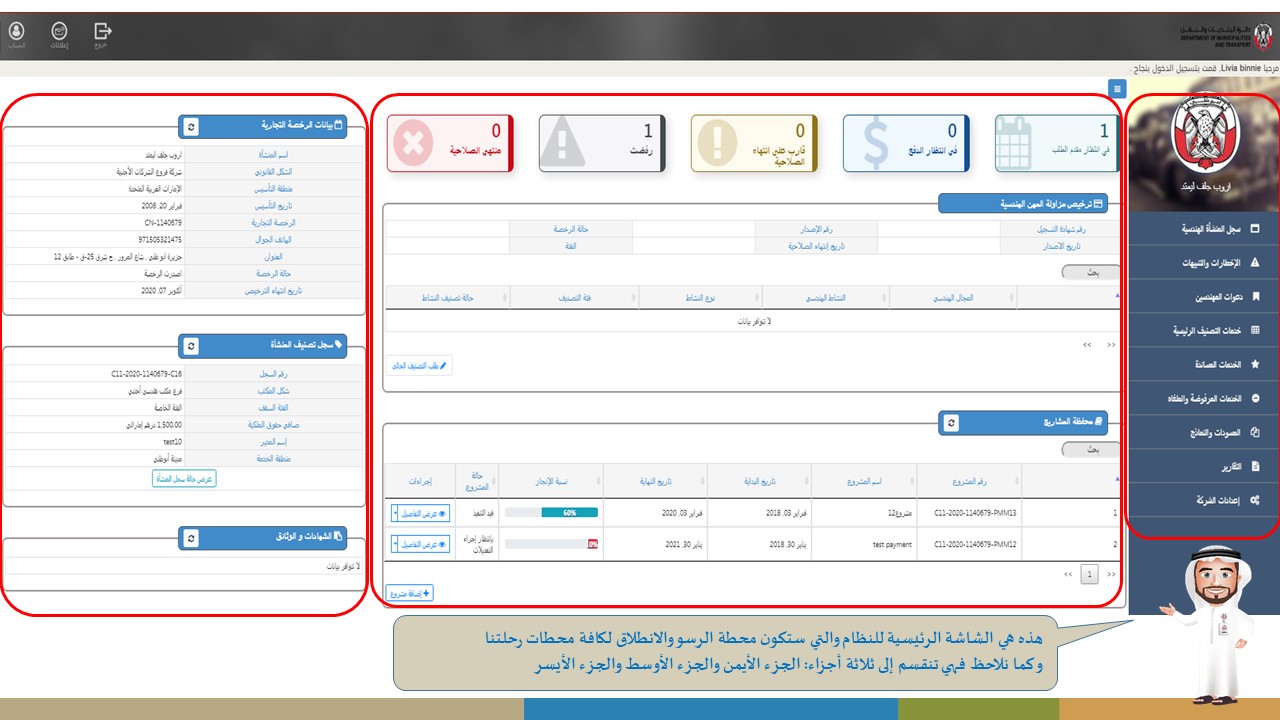Sort projects table by project number column

[x=967, y=480]
